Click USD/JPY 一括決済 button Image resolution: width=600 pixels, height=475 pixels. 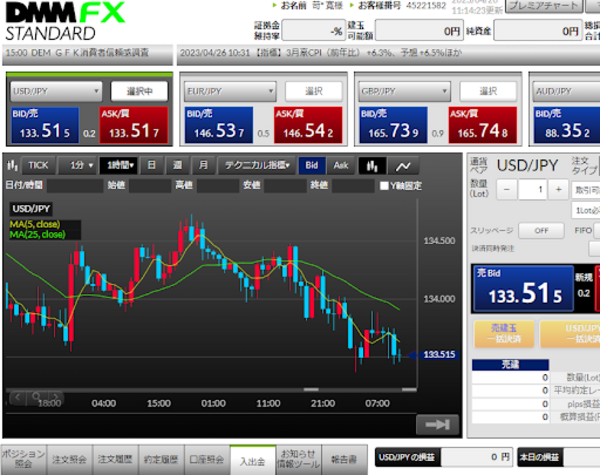pos(570,333)
